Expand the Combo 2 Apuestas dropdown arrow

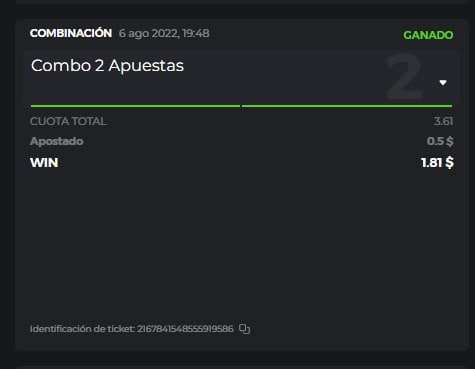[443, 83]
